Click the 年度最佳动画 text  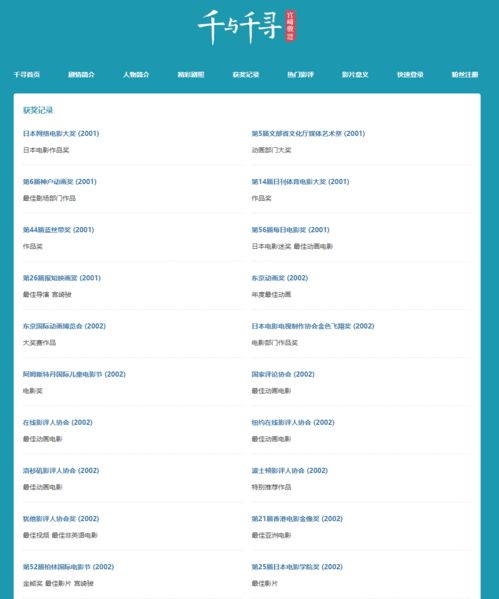271,295
